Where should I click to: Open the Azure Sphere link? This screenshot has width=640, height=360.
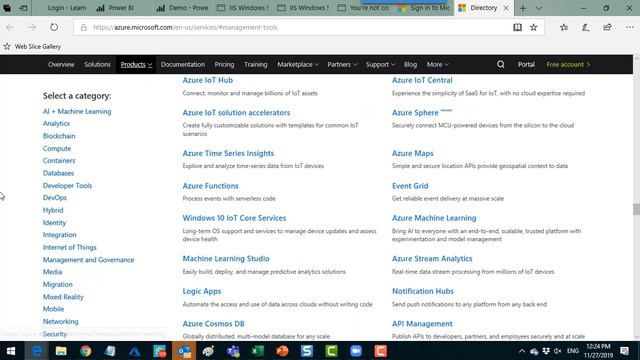[415, 113]
